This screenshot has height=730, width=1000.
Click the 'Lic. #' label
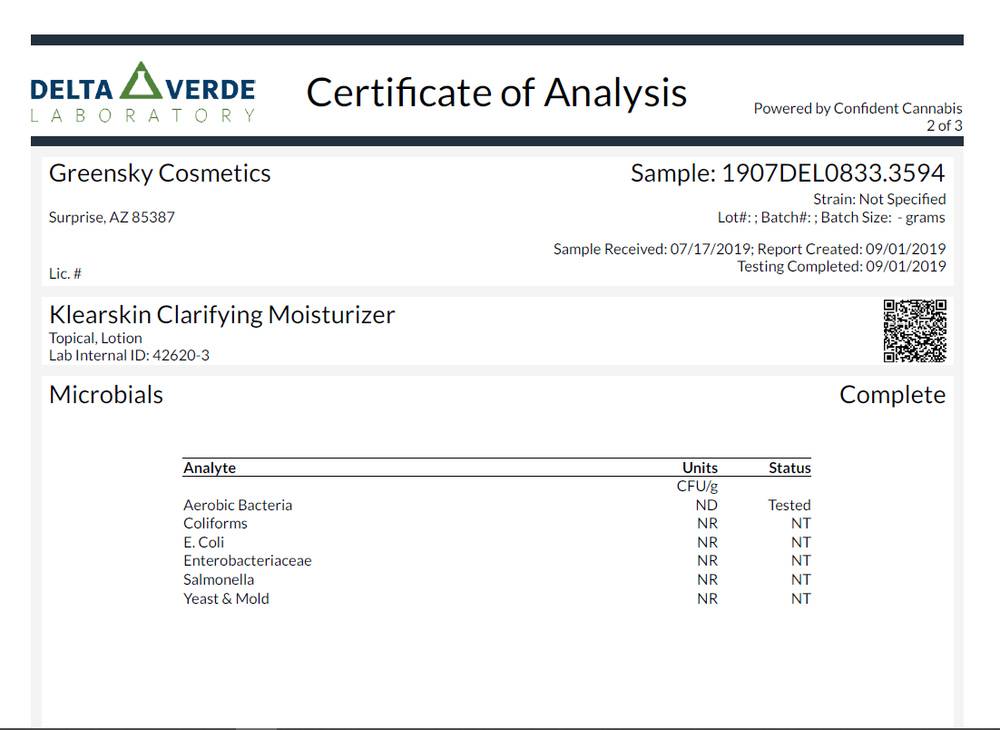(65, 274)
